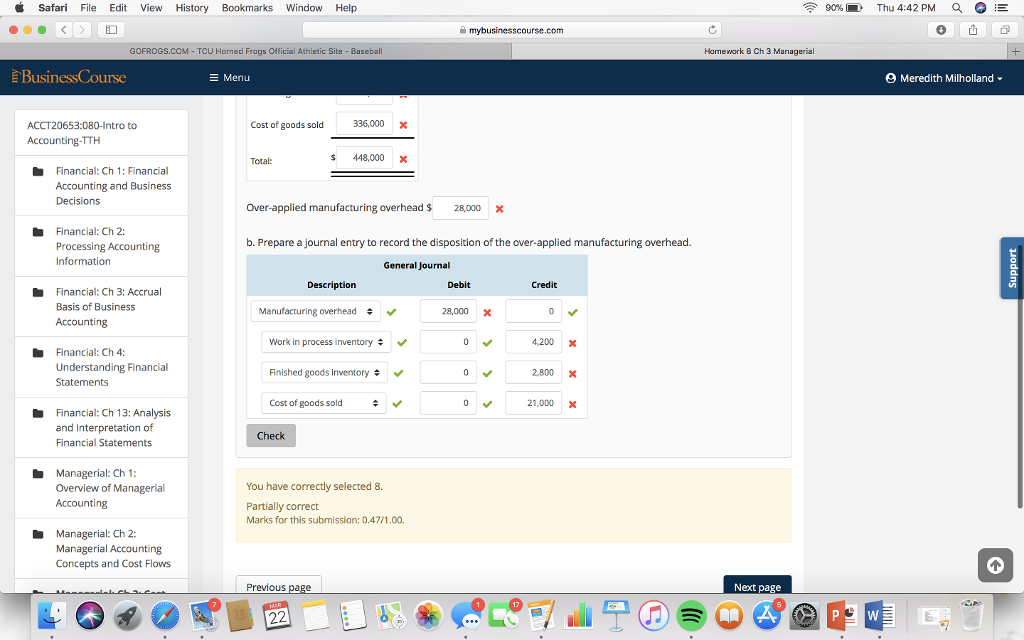The width and height of the screenshot is (1024, 640).
Task: Click Safari share button
Action: pos(973,29)
